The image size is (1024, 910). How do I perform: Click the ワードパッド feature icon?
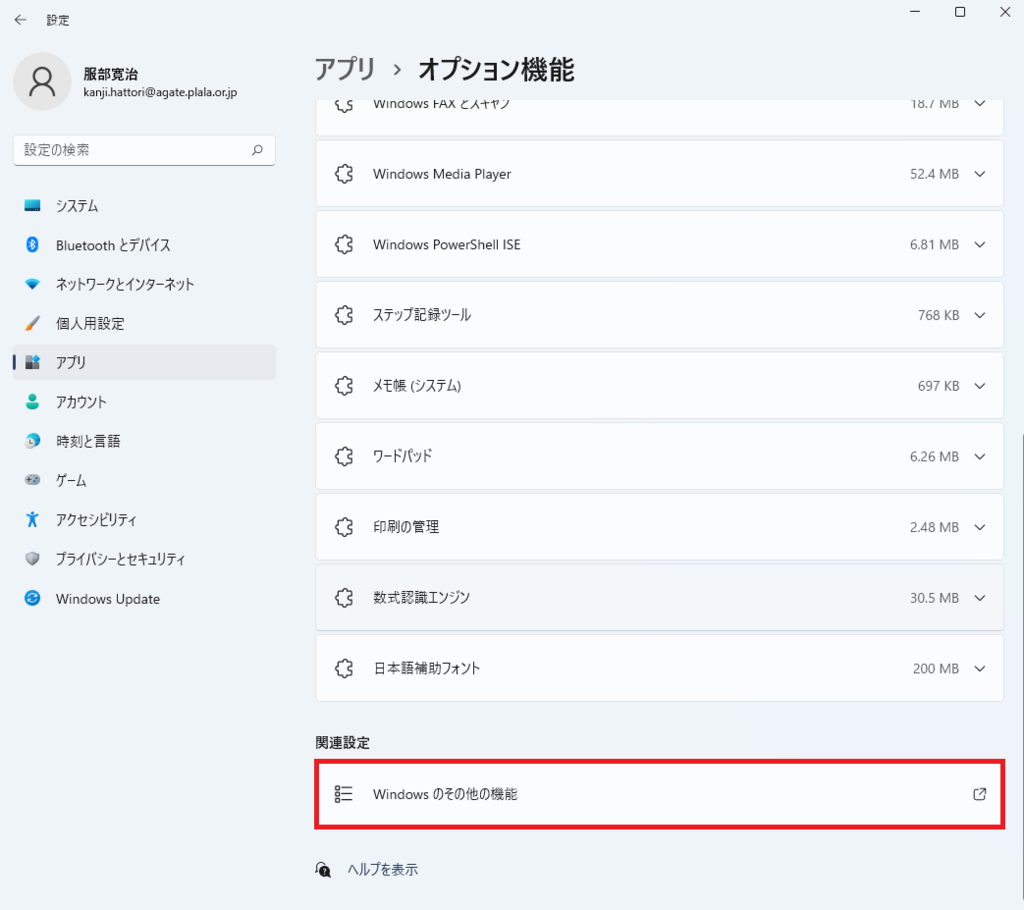(x=344, y=456)
